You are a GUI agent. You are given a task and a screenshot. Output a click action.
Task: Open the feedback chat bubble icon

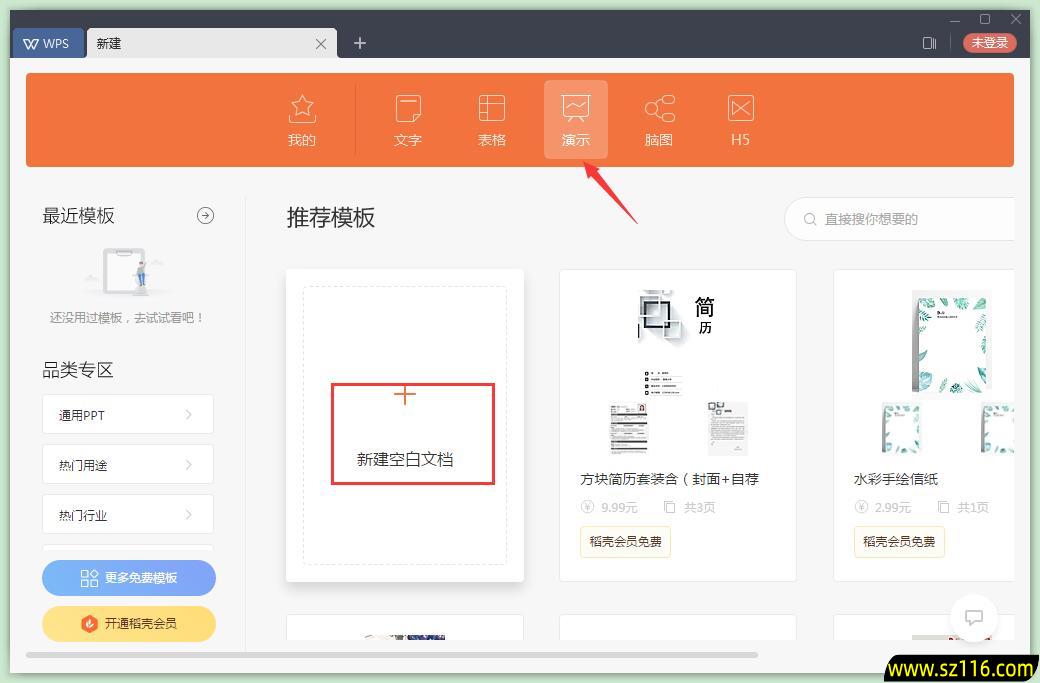pos(973,617)
